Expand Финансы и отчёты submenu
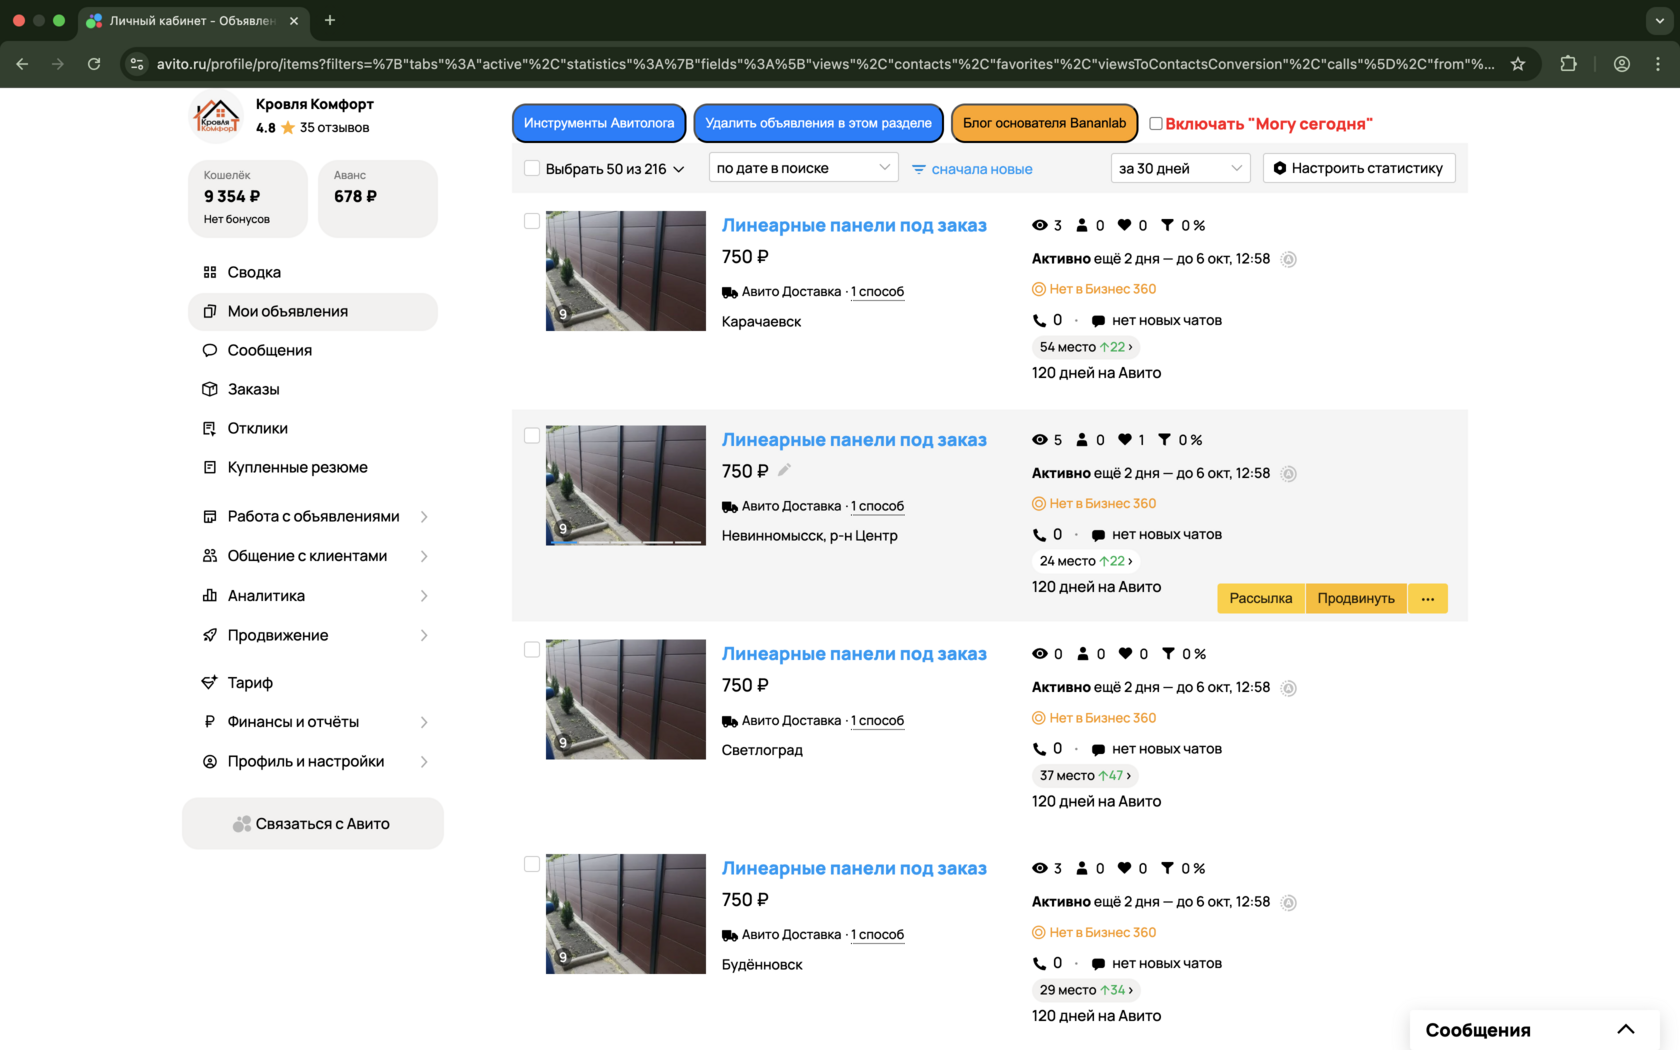 click(x=424, y=722)
